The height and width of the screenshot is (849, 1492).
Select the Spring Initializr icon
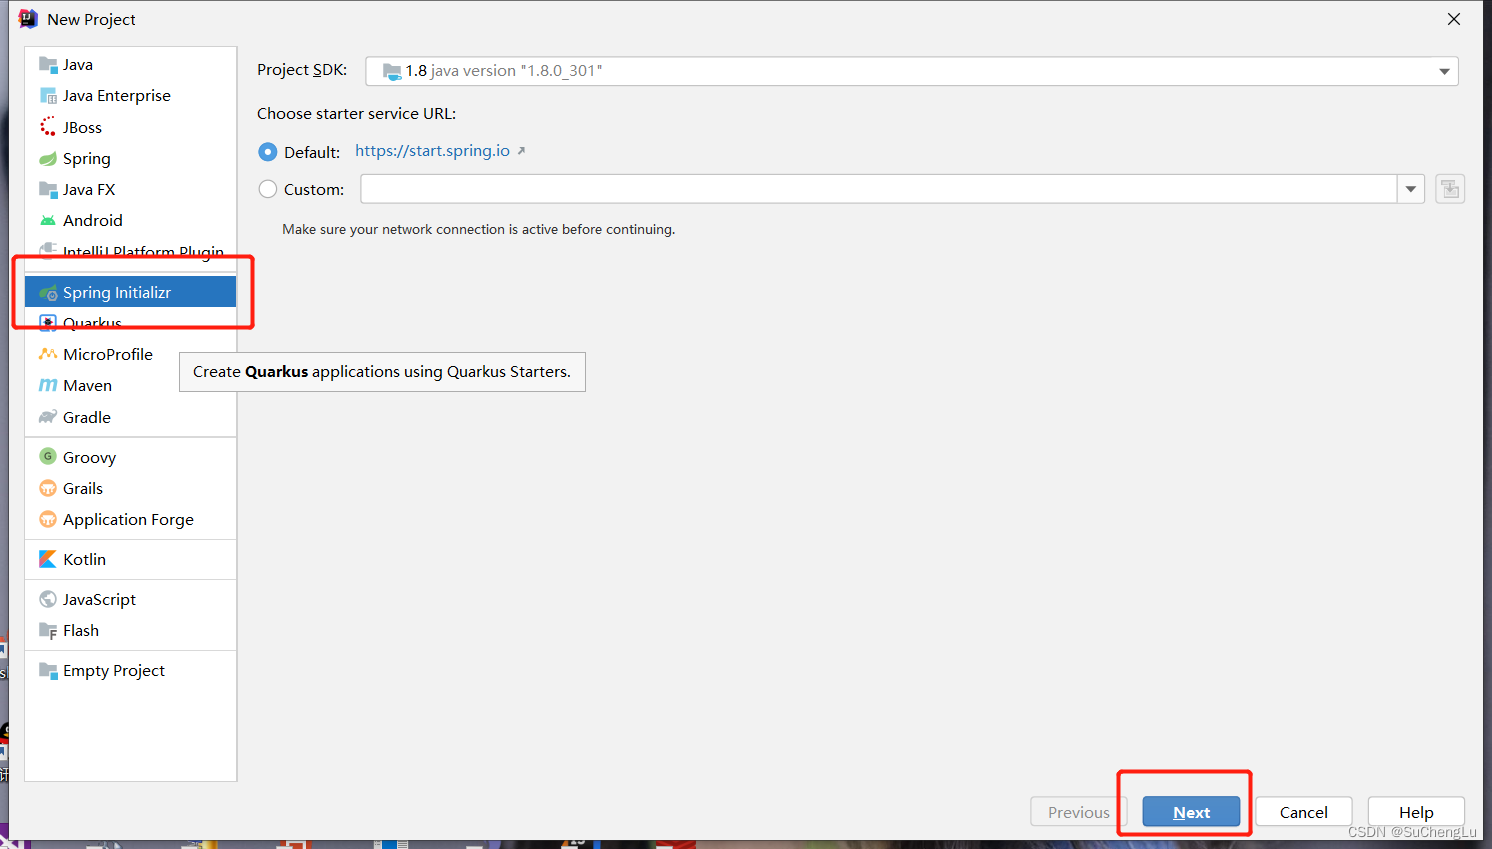click(x=48, y=293)
